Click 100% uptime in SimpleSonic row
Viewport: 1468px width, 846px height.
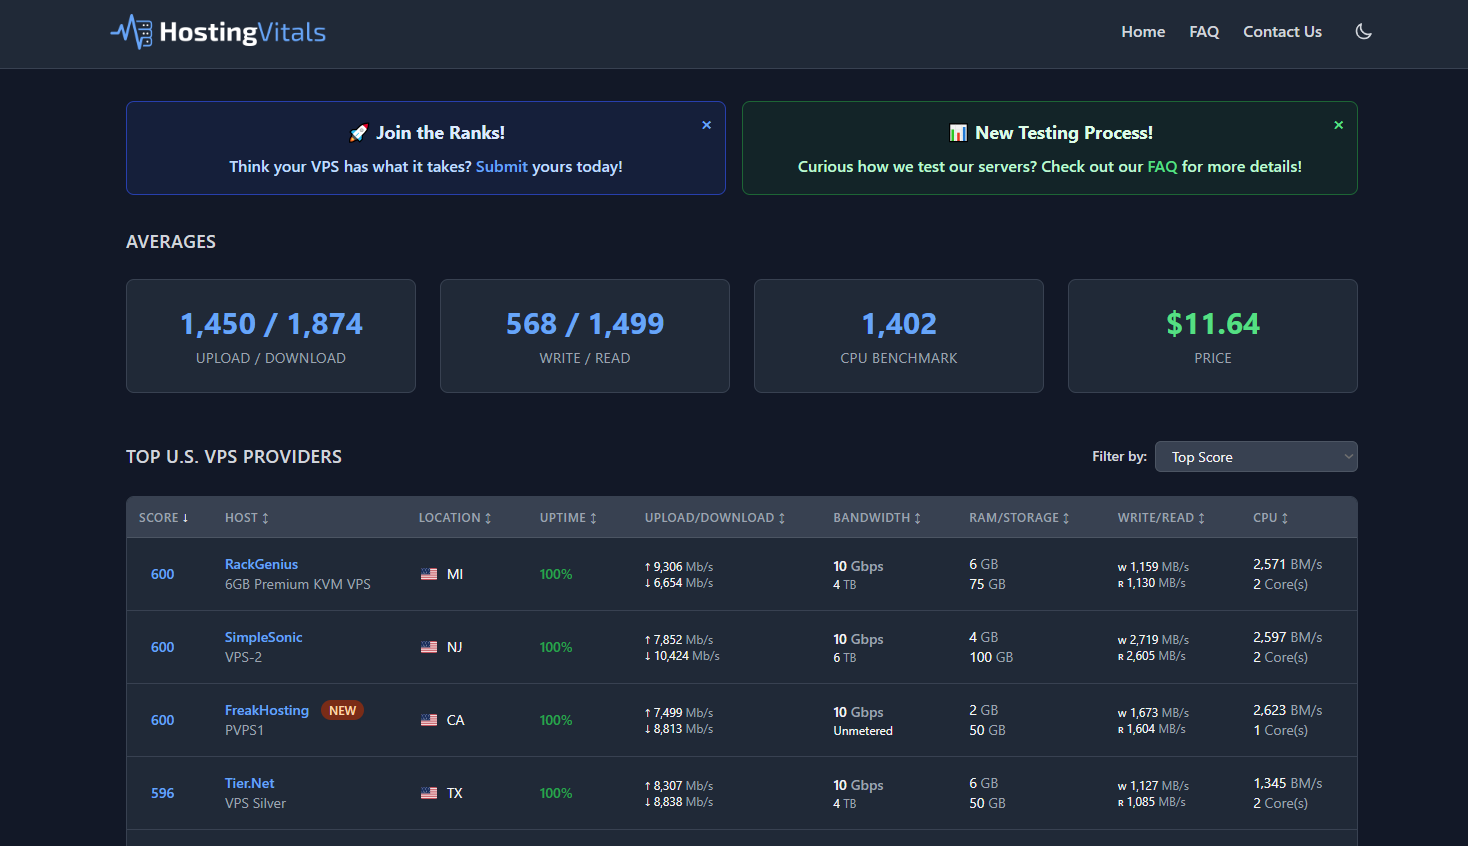(x=556, y=647)
